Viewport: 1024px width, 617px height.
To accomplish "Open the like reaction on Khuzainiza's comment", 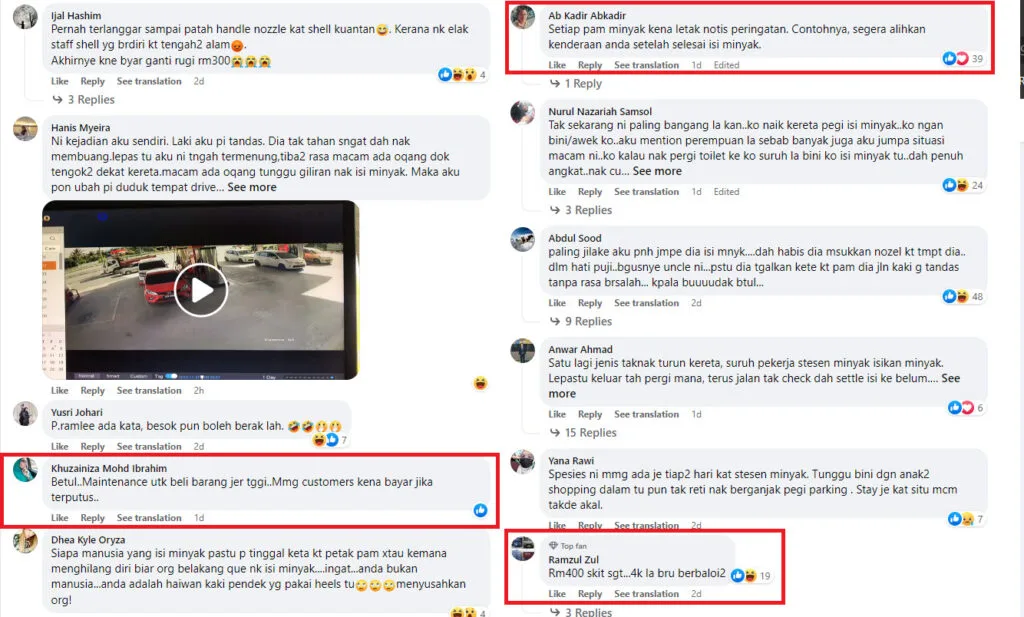I will [x=481, y=510].
